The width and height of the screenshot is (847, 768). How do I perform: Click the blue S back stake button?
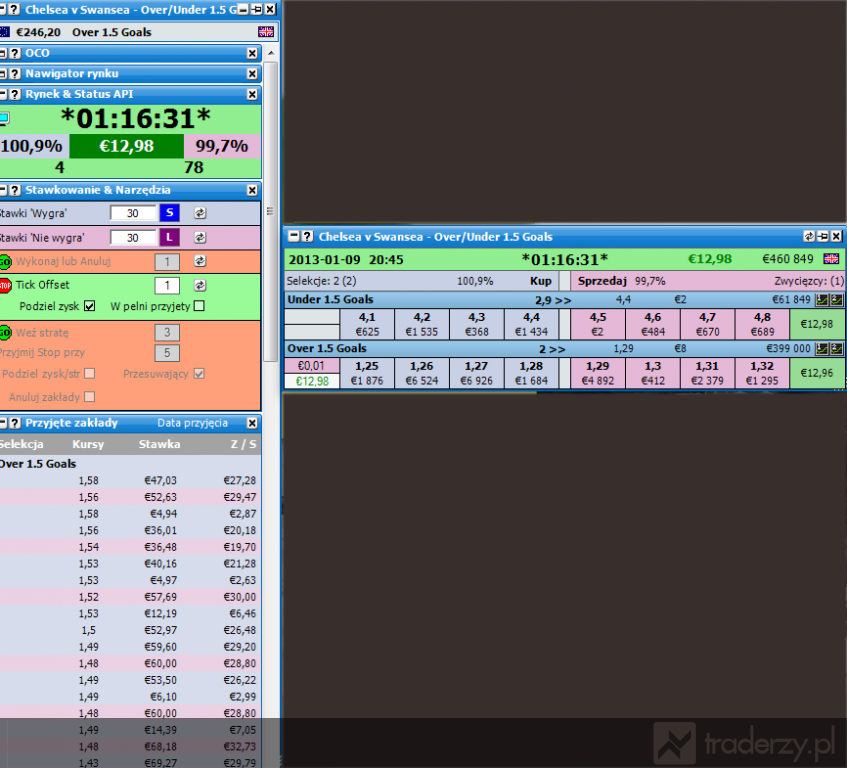coord(170,213)
